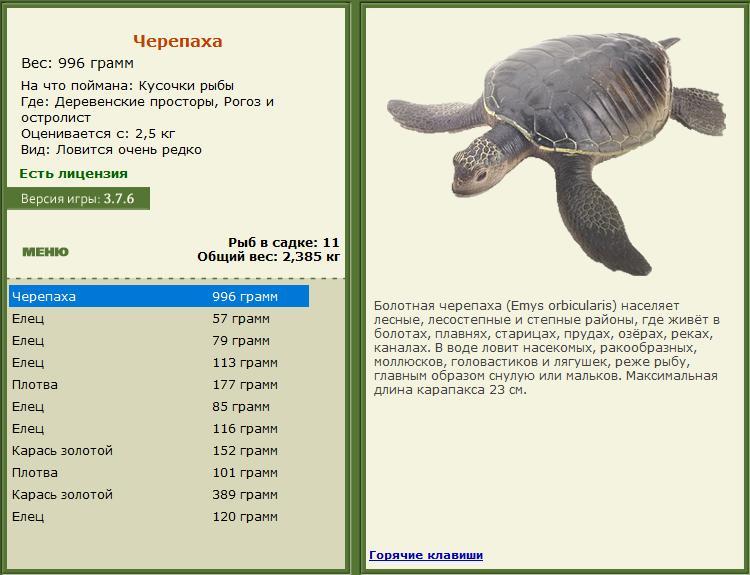This screenshot has width=750, height=575.
Task: Click the На что поймана: Кусочки рыбы line
Action: pyautogui.click(x=127, y=86)
